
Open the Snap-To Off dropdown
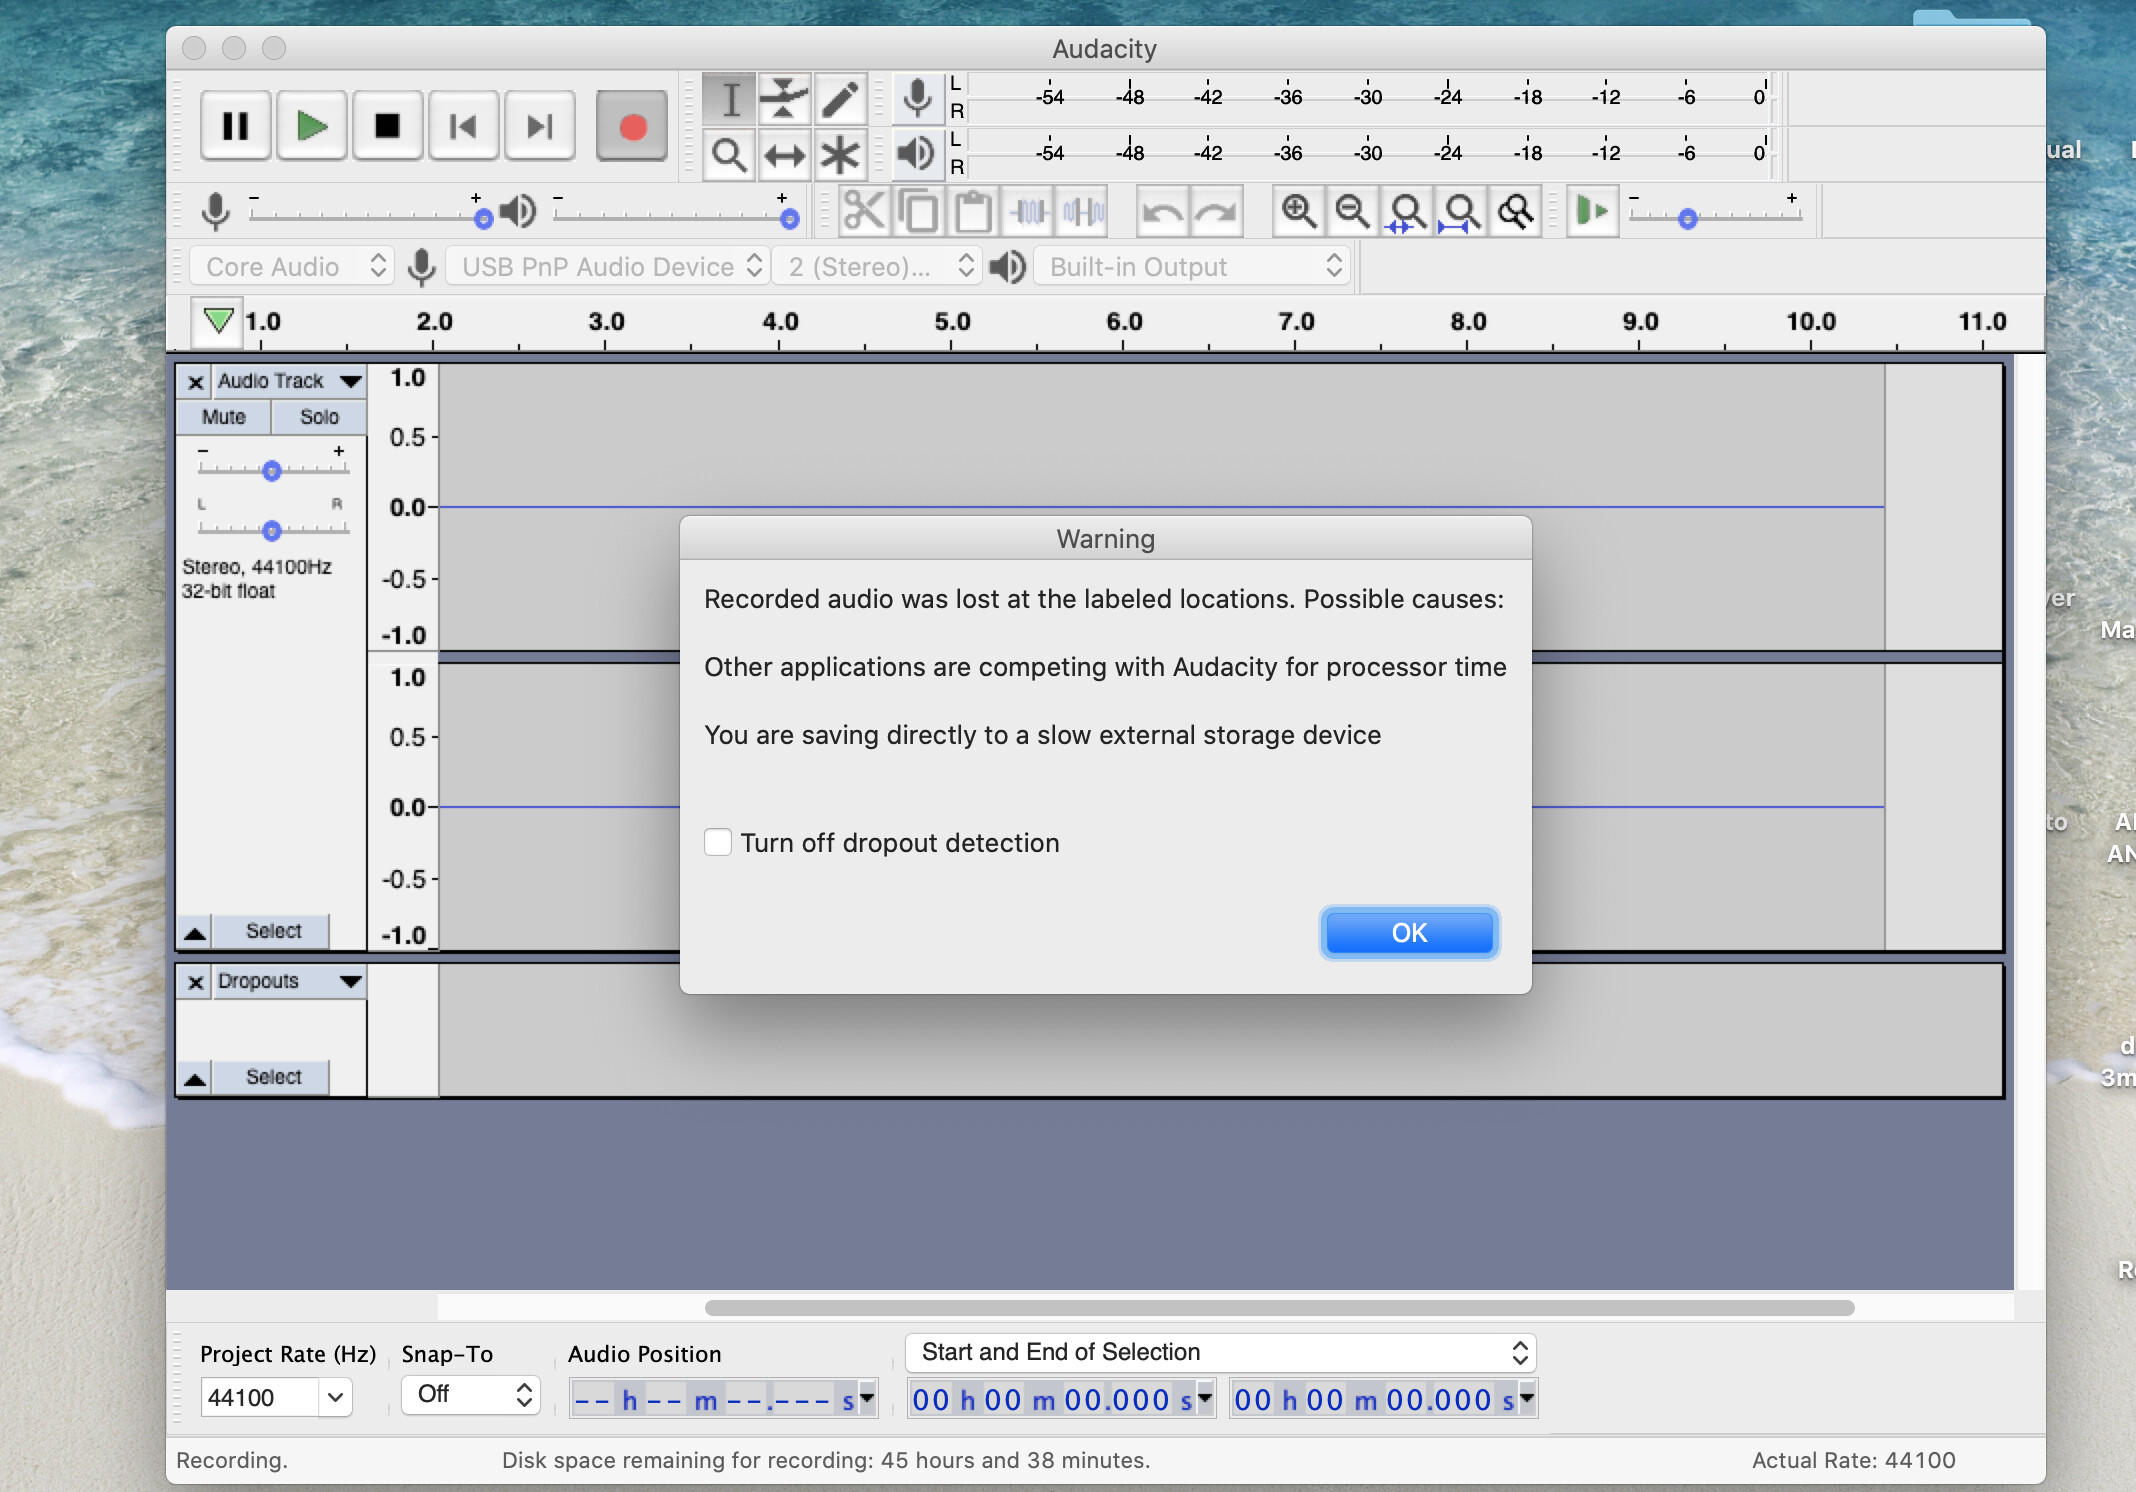[x=470, y=1394]
